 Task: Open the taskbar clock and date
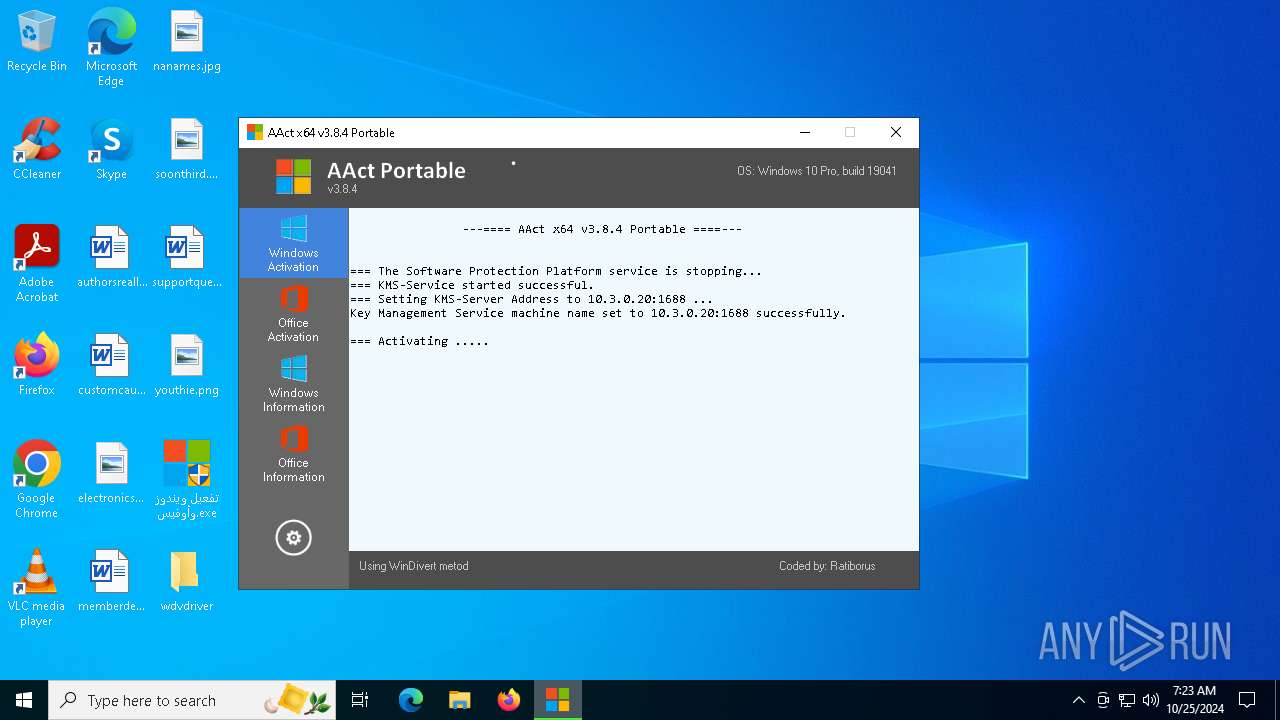pyautogui.click(x=1195, y=700)
